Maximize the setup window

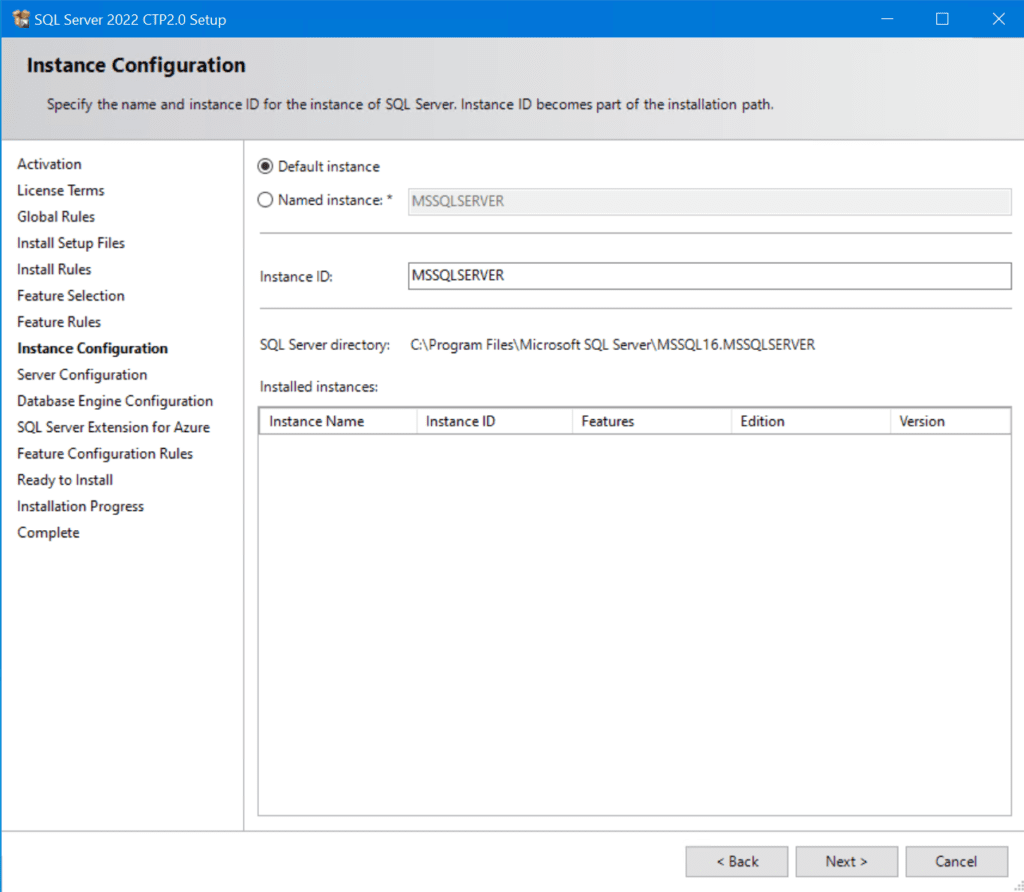pos(942,19)
